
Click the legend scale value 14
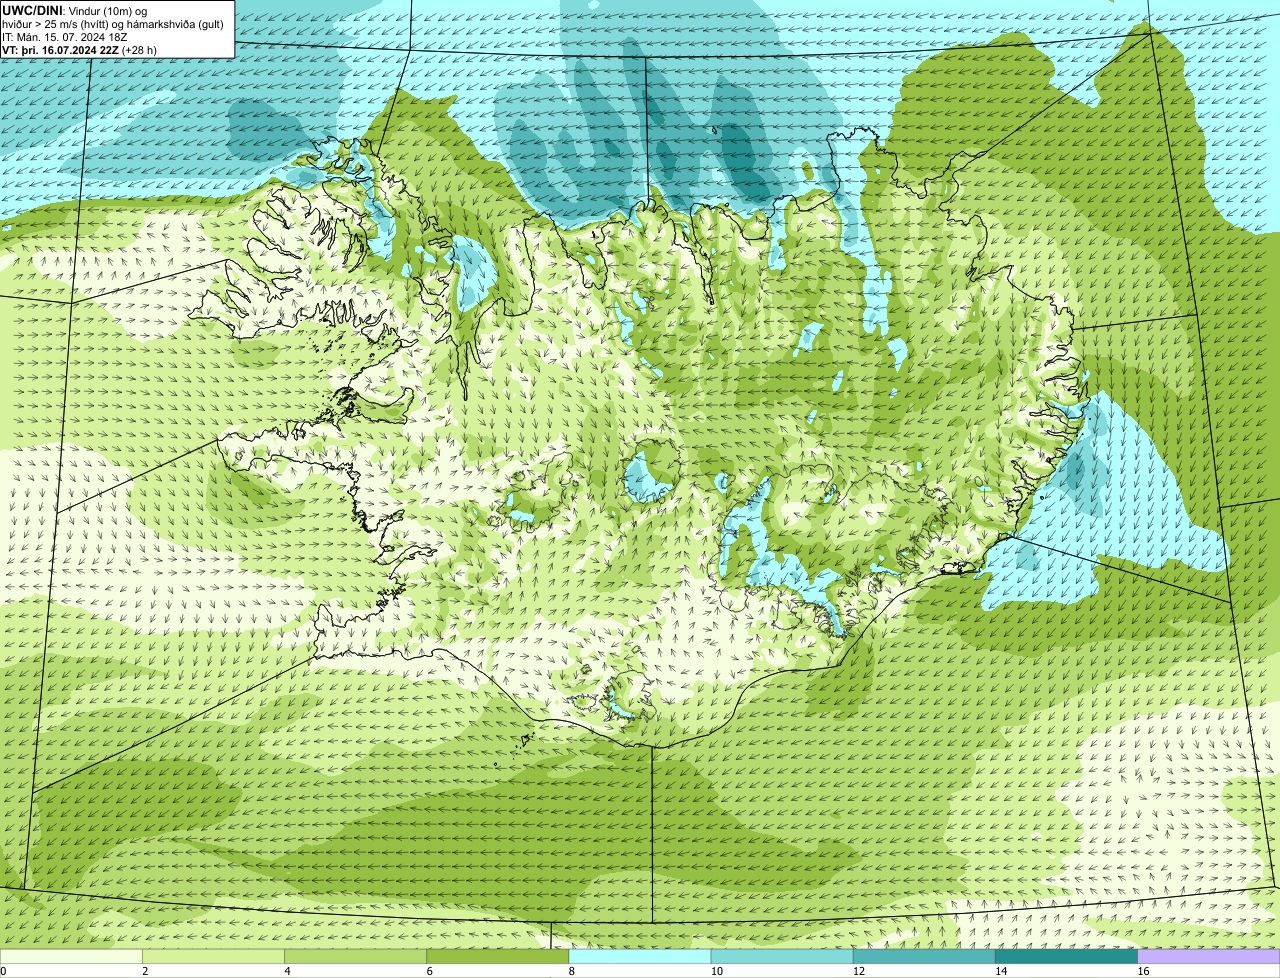(x=1000, y=971)
